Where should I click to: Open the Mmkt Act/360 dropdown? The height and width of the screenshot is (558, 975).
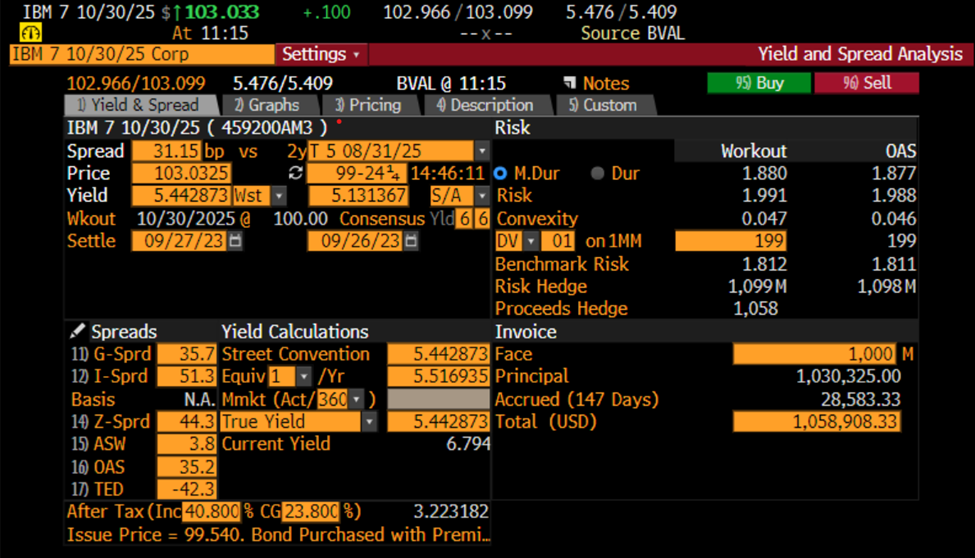[356, 399]
